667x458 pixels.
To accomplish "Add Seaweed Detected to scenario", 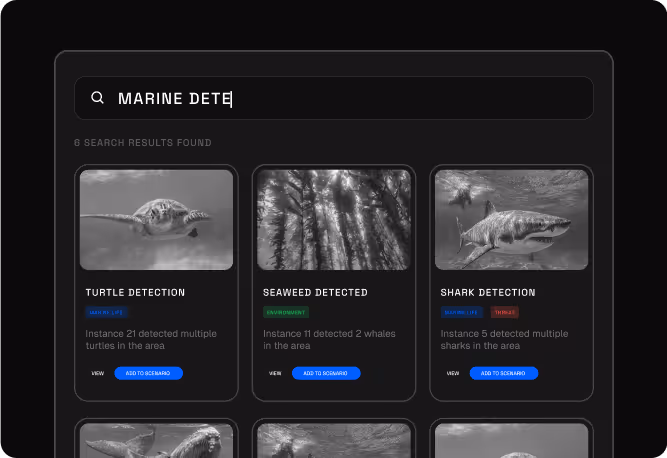I will point(326,373).
